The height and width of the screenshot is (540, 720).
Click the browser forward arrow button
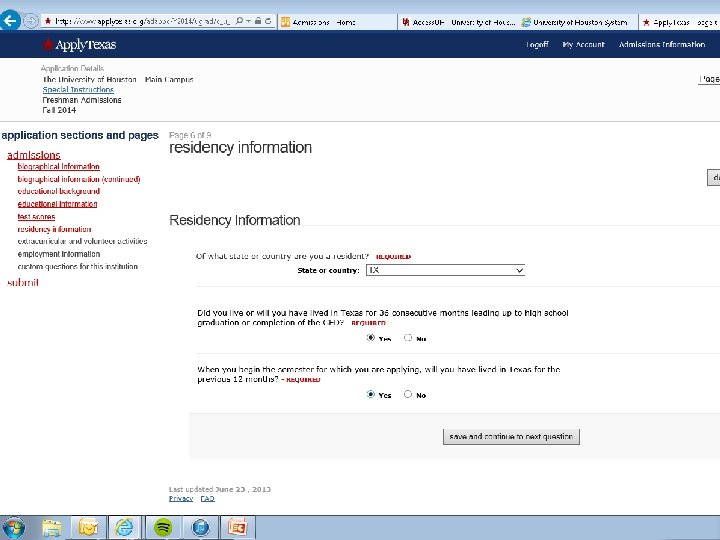tap(30, 21)
